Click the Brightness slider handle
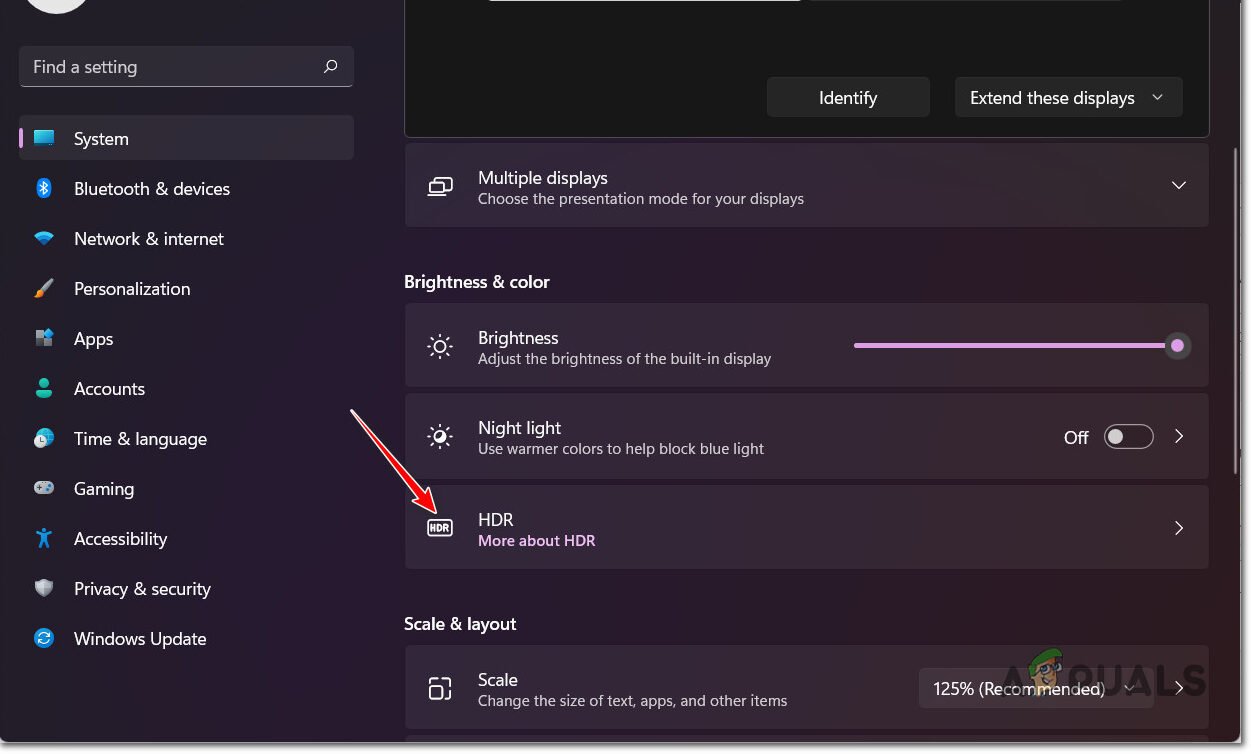 (1177, 346)
